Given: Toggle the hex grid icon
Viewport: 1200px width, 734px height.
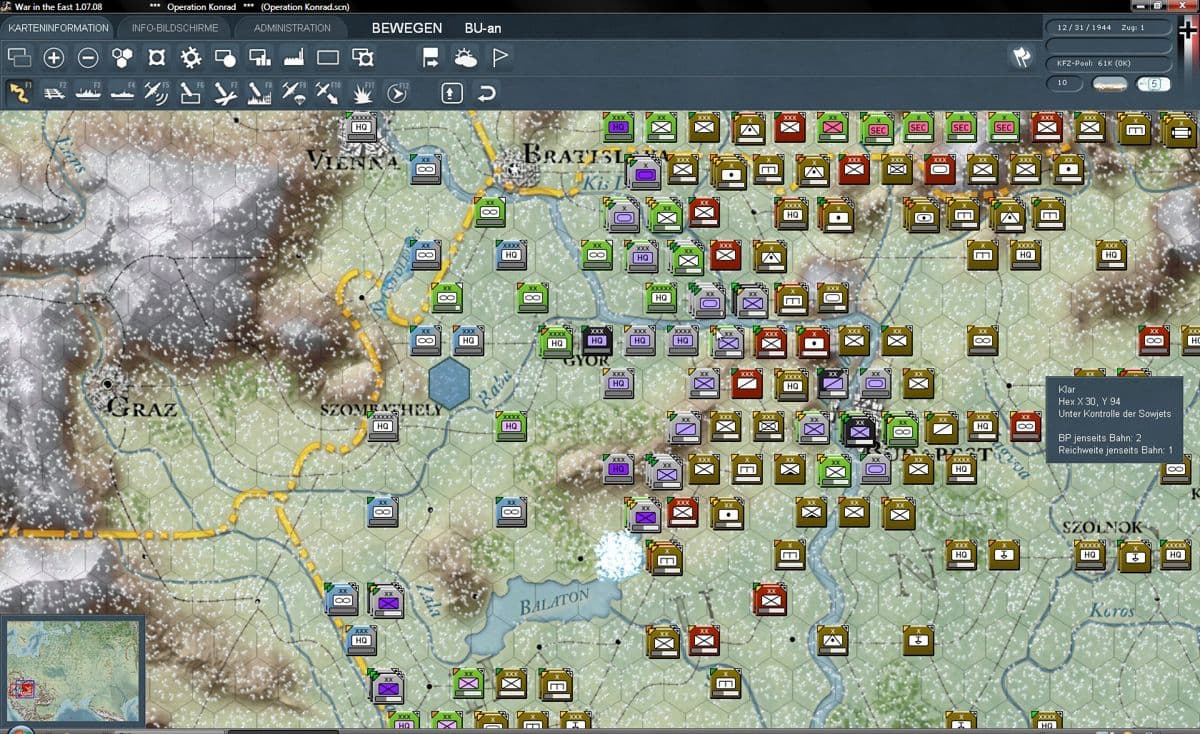Looking at the screenshot, I should 122,59.
